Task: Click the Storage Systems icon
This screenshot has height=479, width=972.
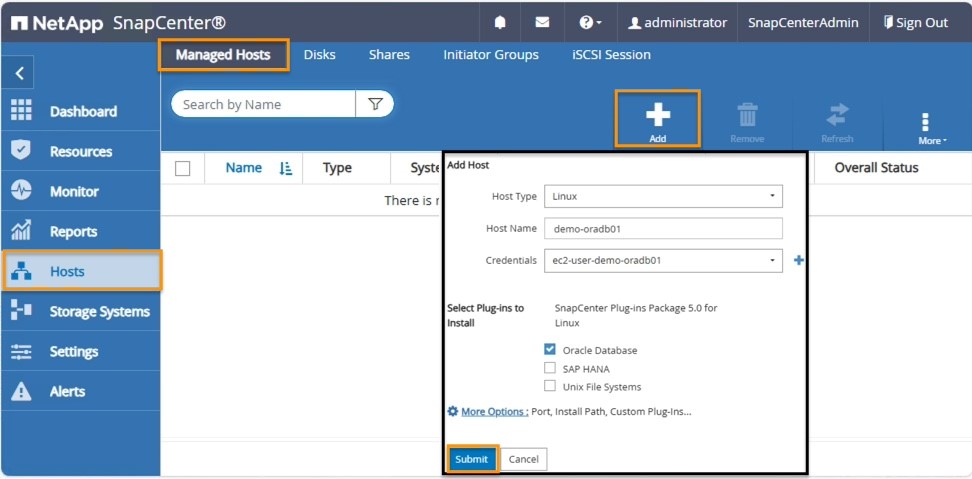Action: coord(21,311)
